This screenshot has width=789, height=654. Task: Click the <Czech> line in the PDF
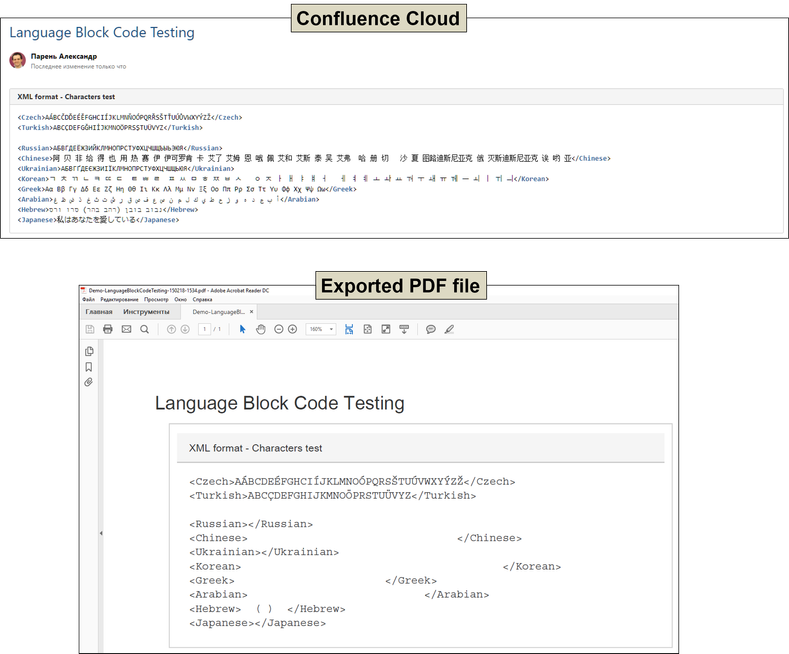[x=352, y=481]
